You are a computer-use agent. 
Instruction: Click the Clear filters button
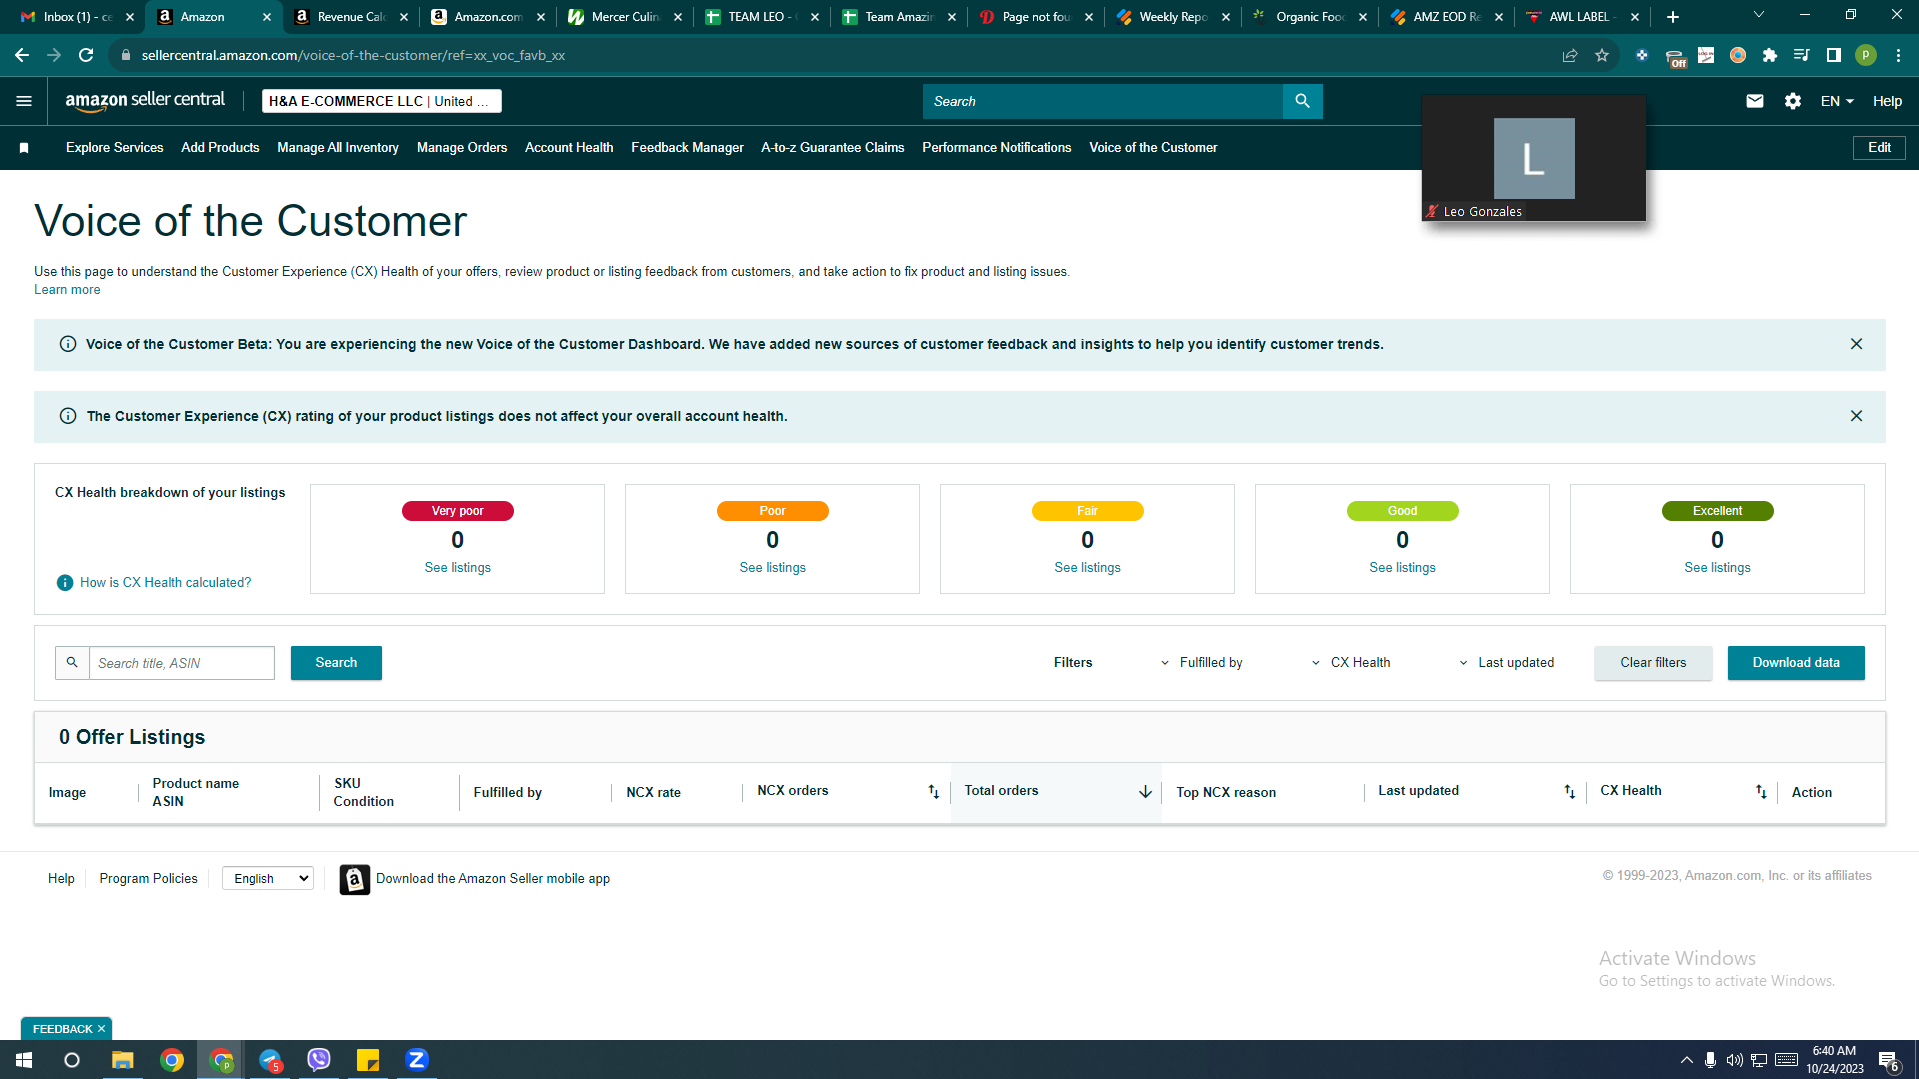point(1653,663)
